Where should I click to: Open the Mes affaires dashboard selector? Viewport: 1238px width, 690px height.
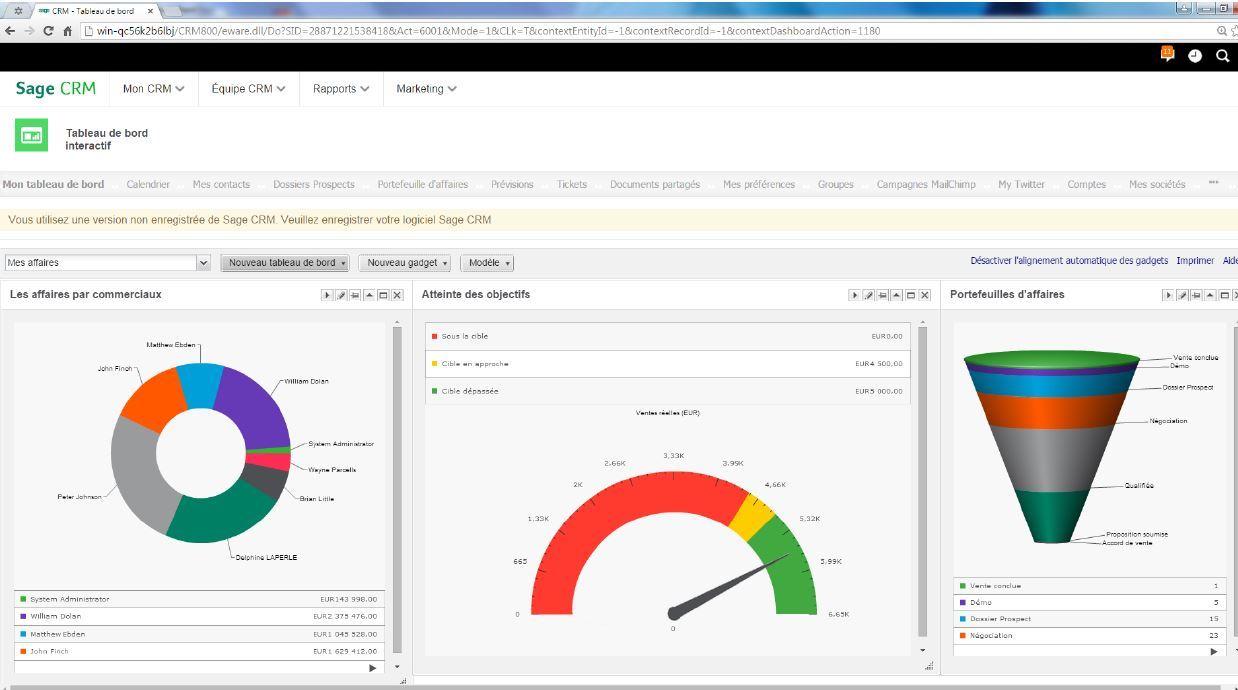point(105,262)
